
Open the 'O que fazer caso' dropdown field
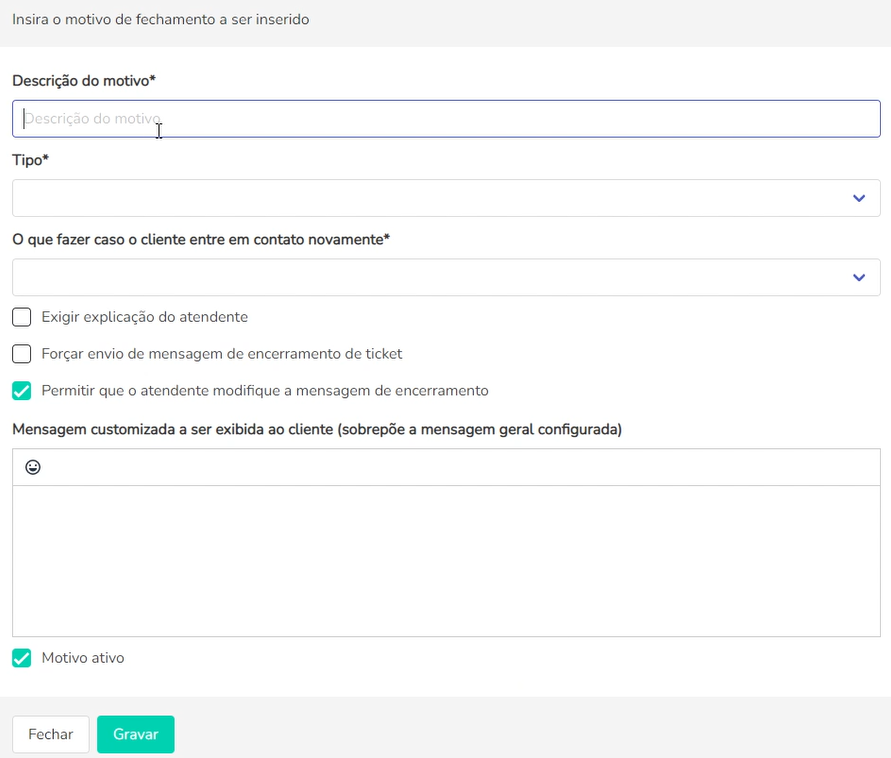click(x=430, y=277)
